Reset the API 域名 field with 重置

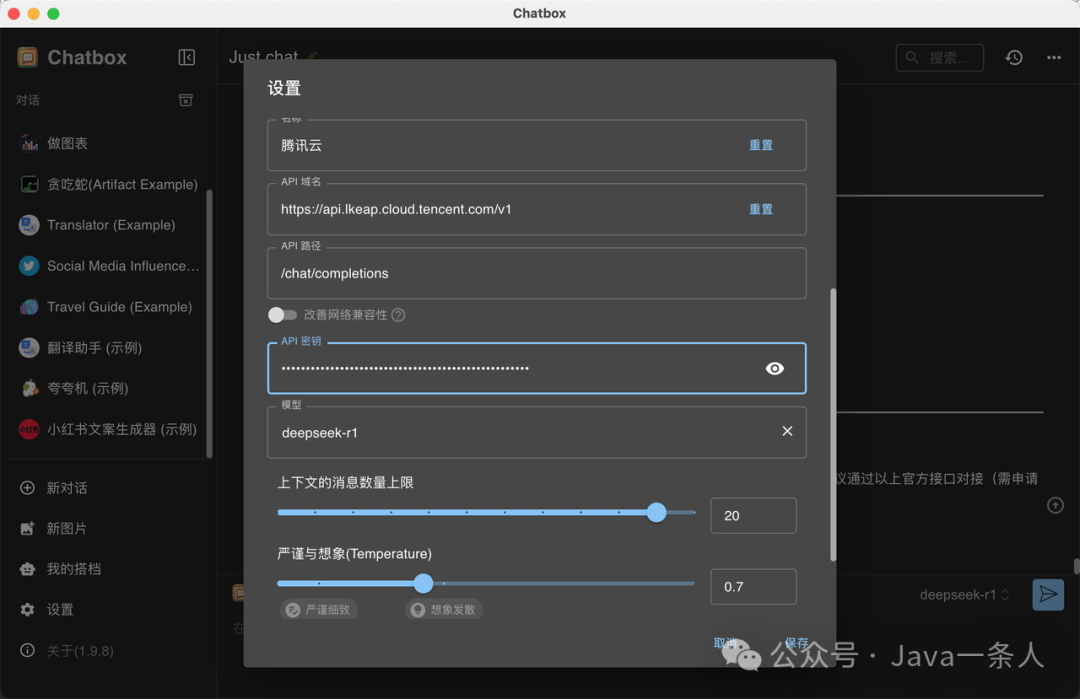760,209
